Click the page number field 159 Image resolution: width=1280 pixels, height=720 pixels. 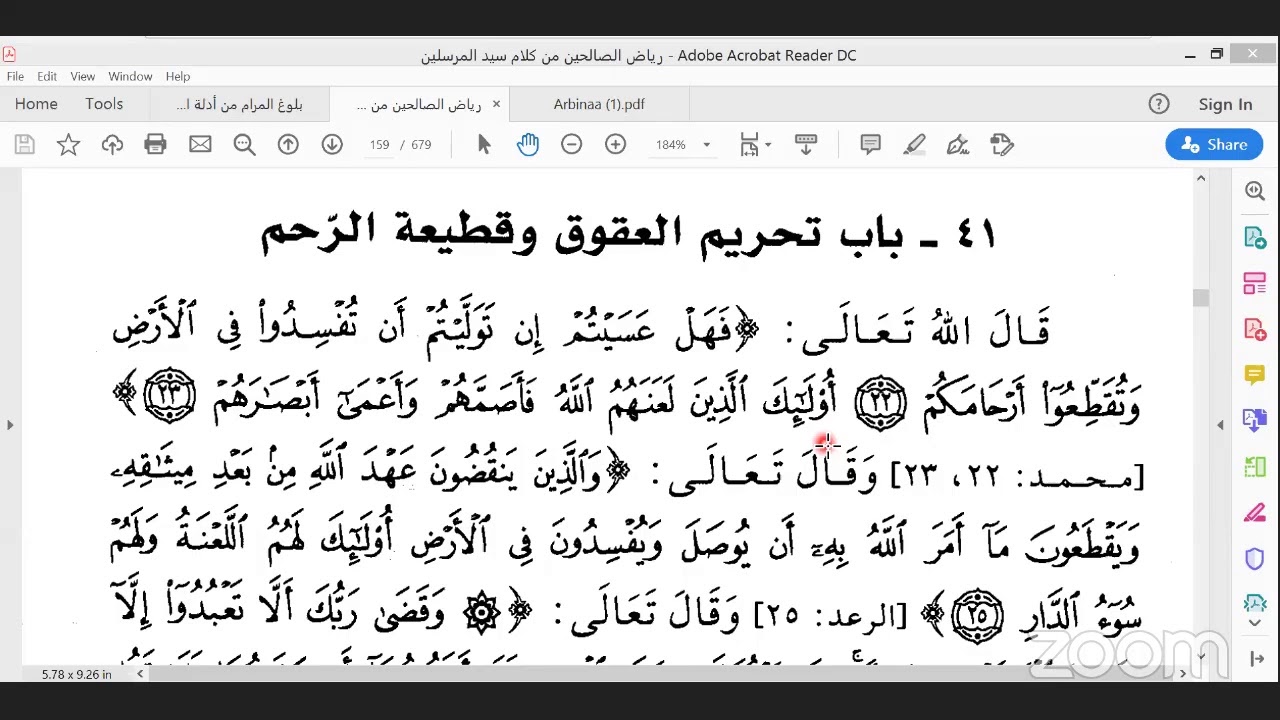(379, 145)
